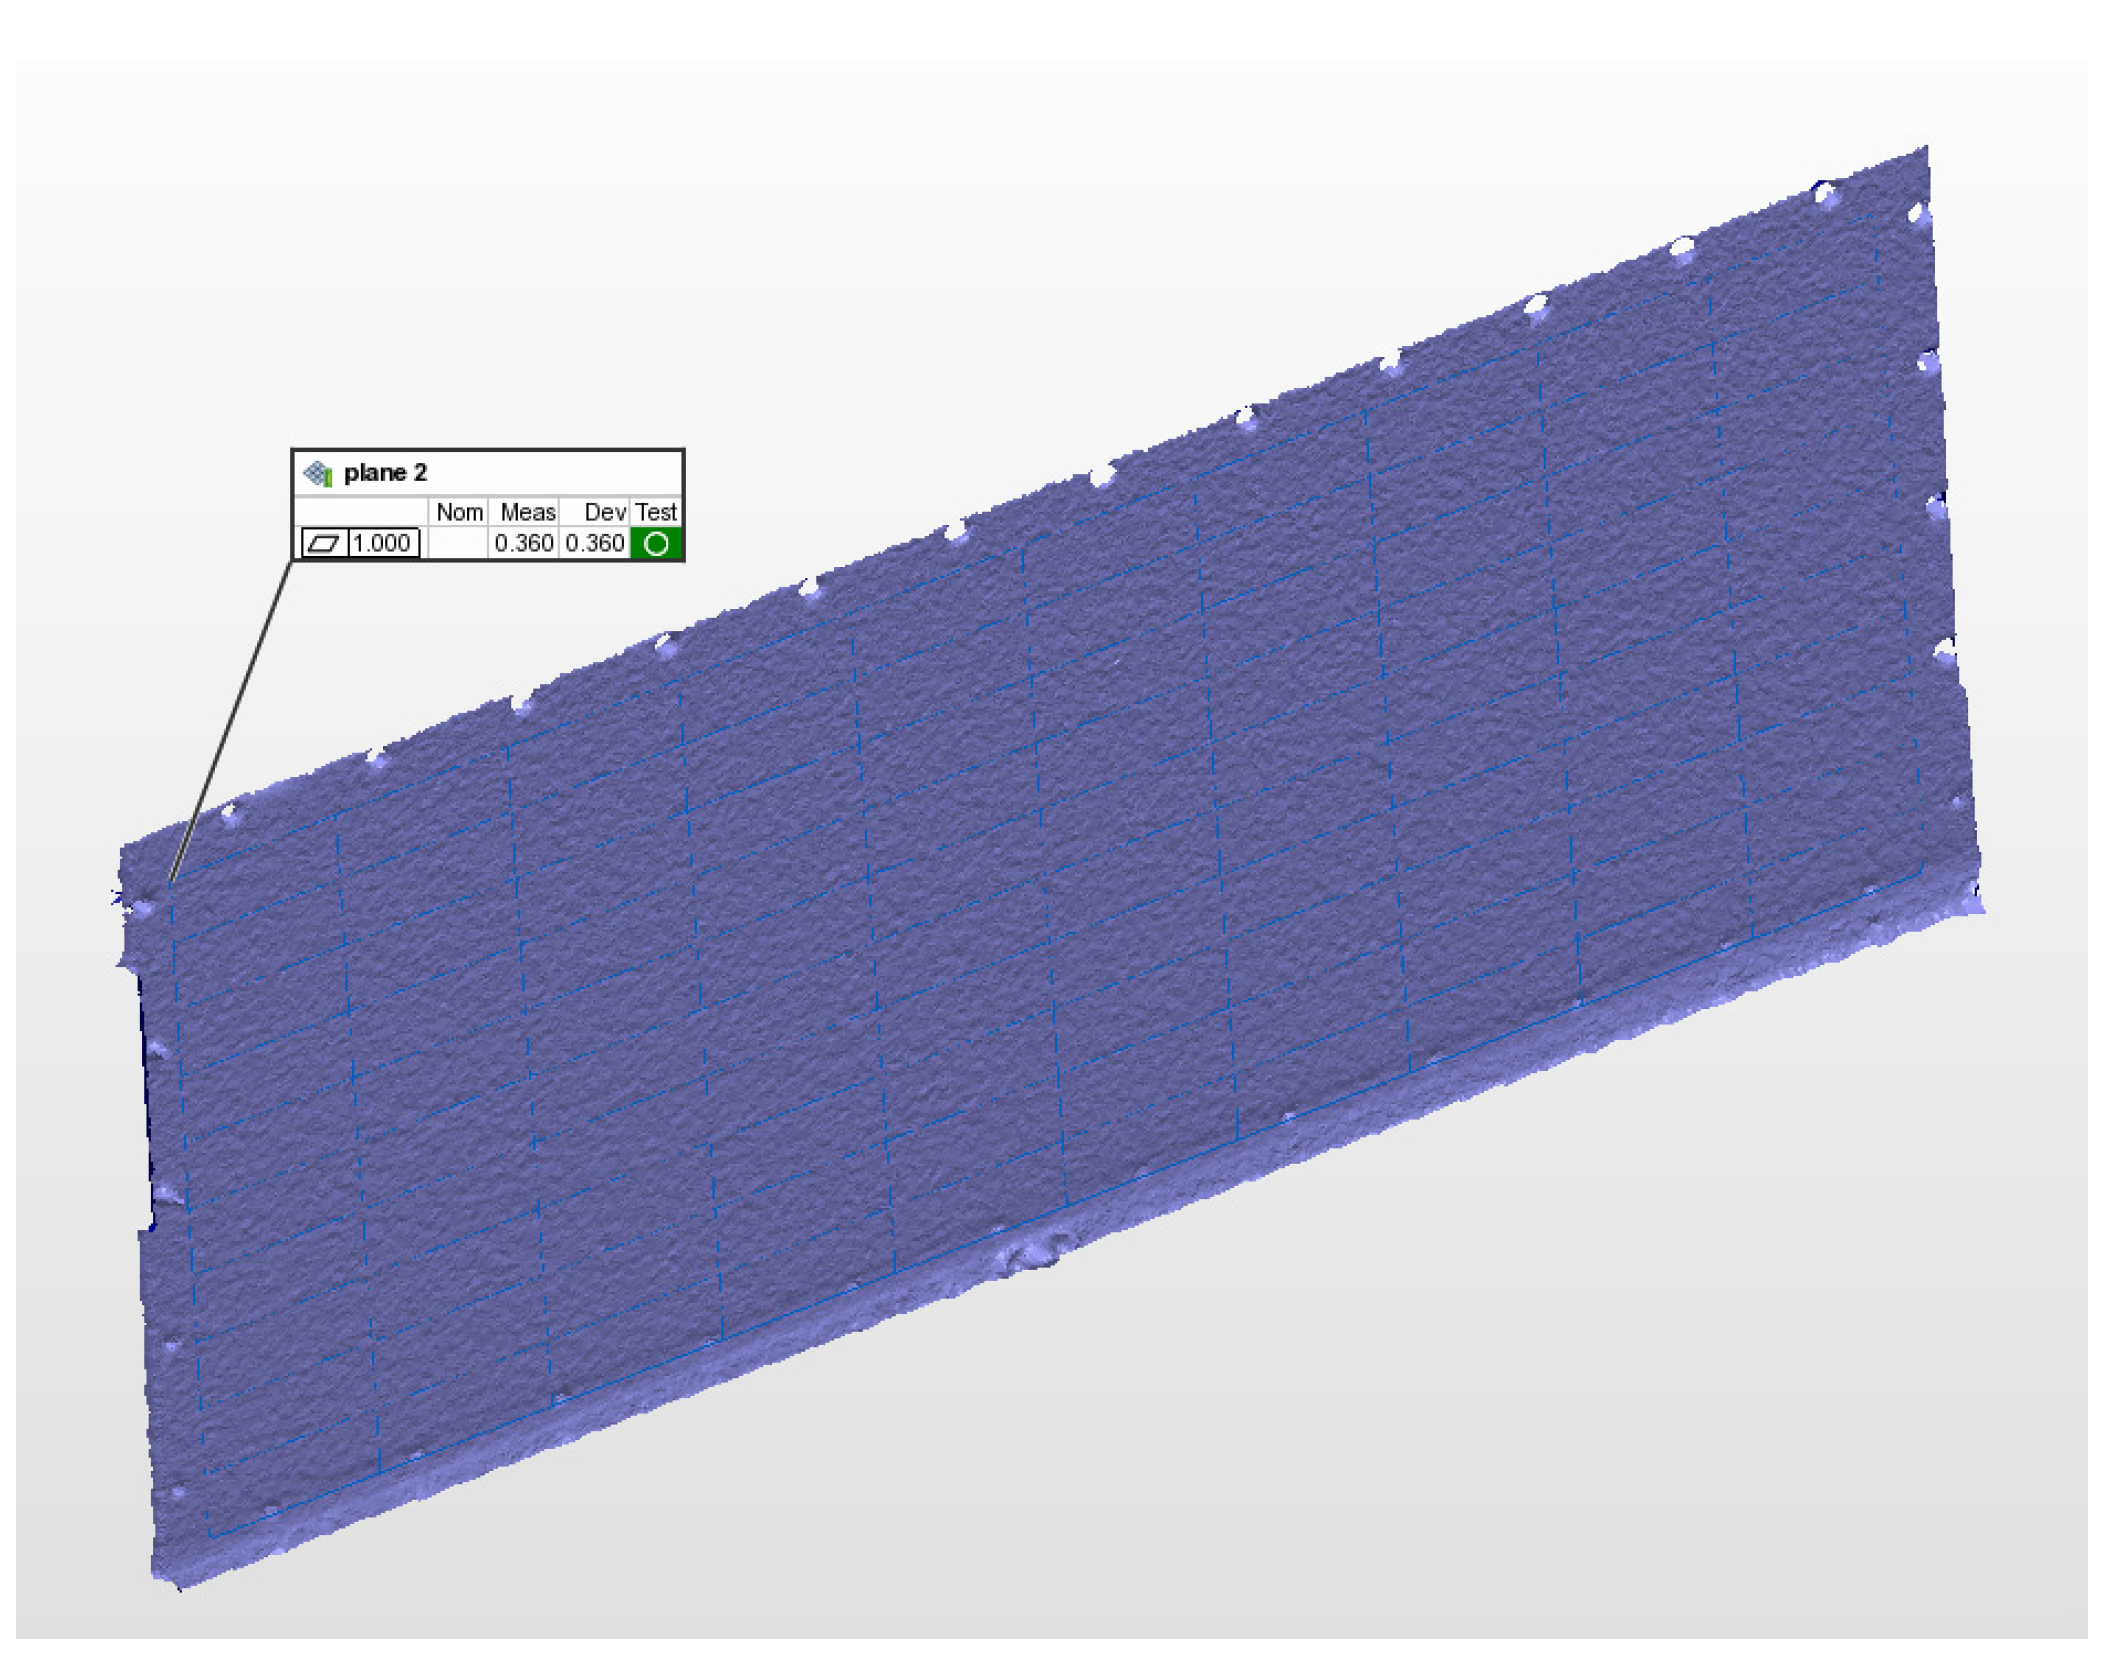Screen dimensions: 2121x1662
Task: Click the leader line endpoint on mesh
Action: 171,881
